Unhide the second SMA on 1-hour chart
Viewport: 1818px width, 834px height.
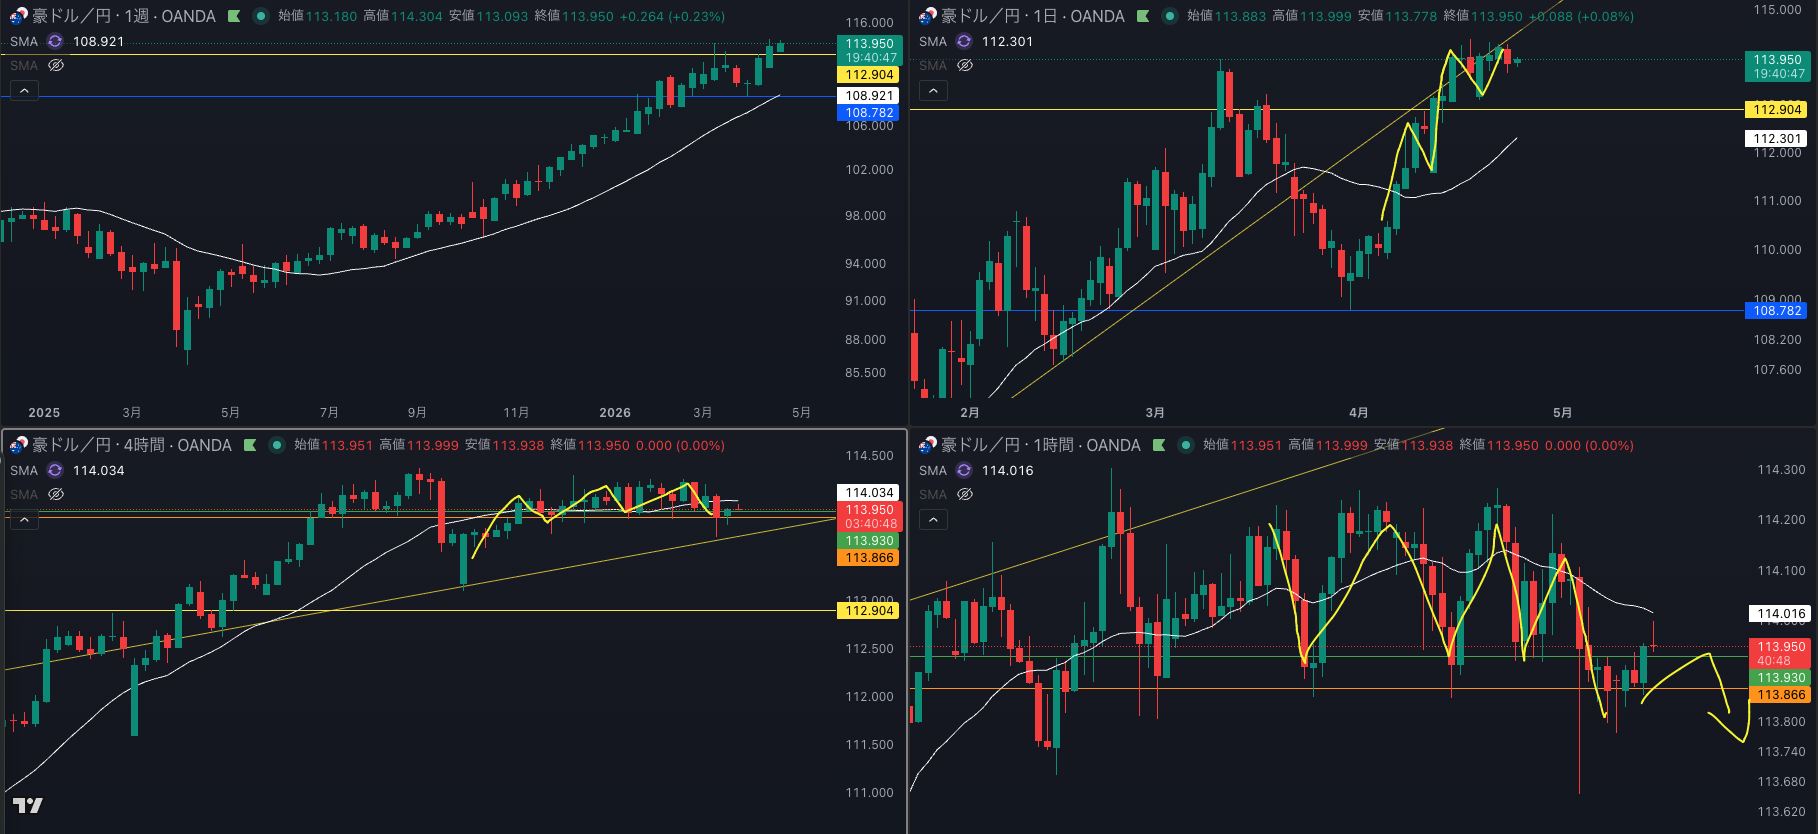pyautogui.click(x=965, y=494)
